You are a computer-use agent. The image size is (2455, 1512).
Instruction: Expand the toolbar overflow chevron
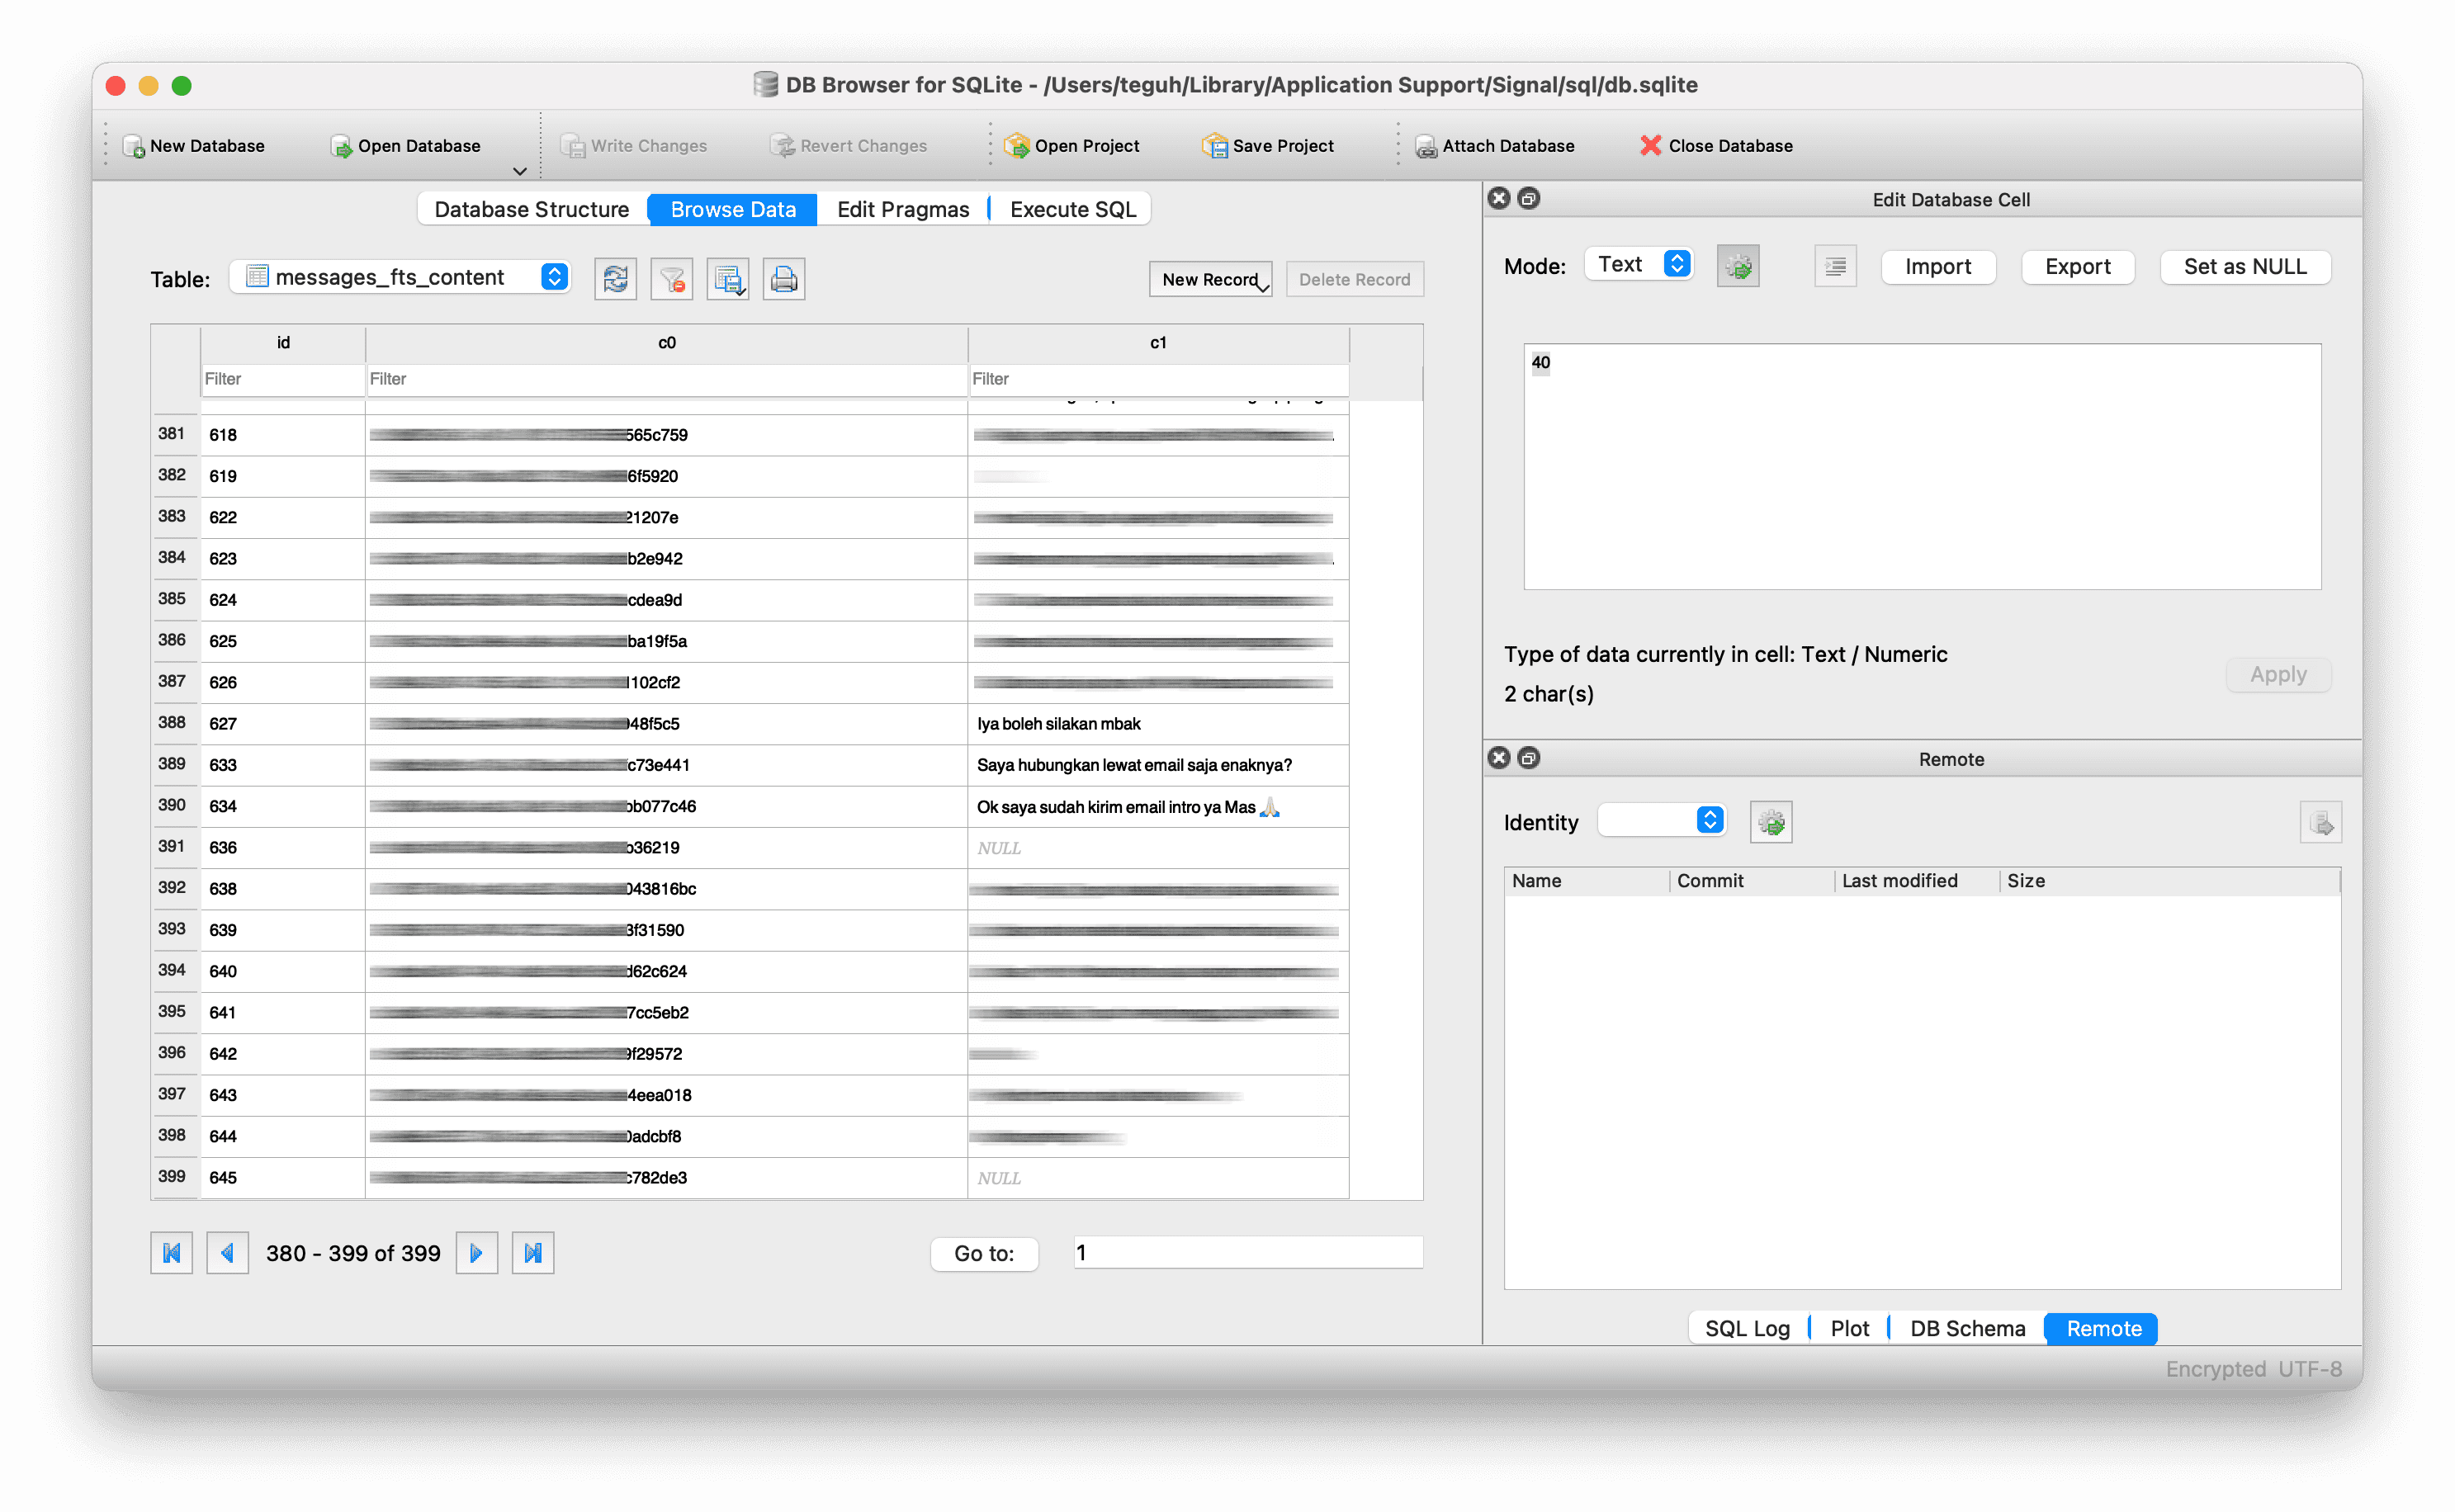[519, 171]
